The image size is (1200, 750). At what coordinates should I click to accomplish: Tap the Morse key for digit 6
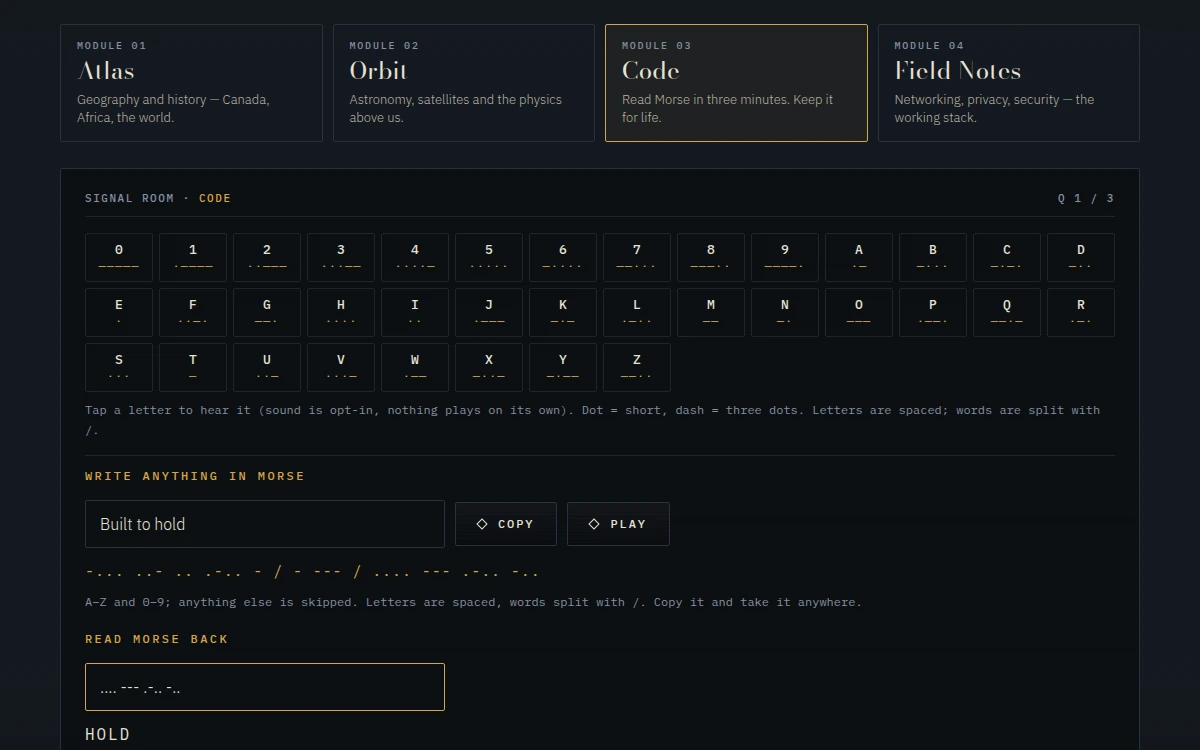[563, 257]
